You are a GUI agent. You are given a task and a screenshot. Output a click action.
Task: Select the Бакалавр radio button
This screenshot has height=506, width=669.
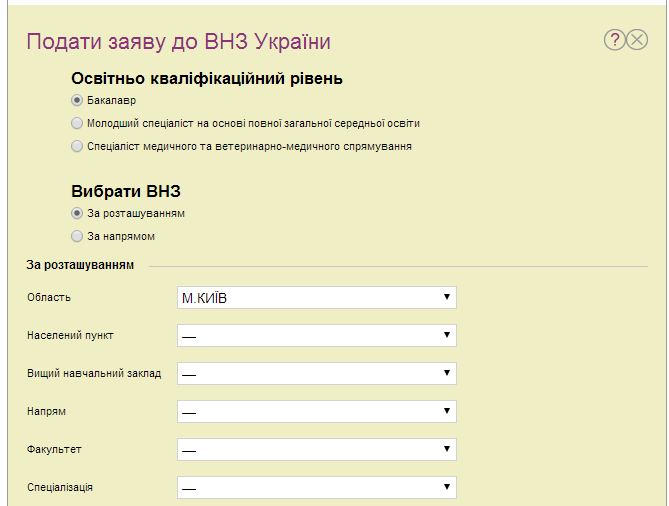point(77,100)
